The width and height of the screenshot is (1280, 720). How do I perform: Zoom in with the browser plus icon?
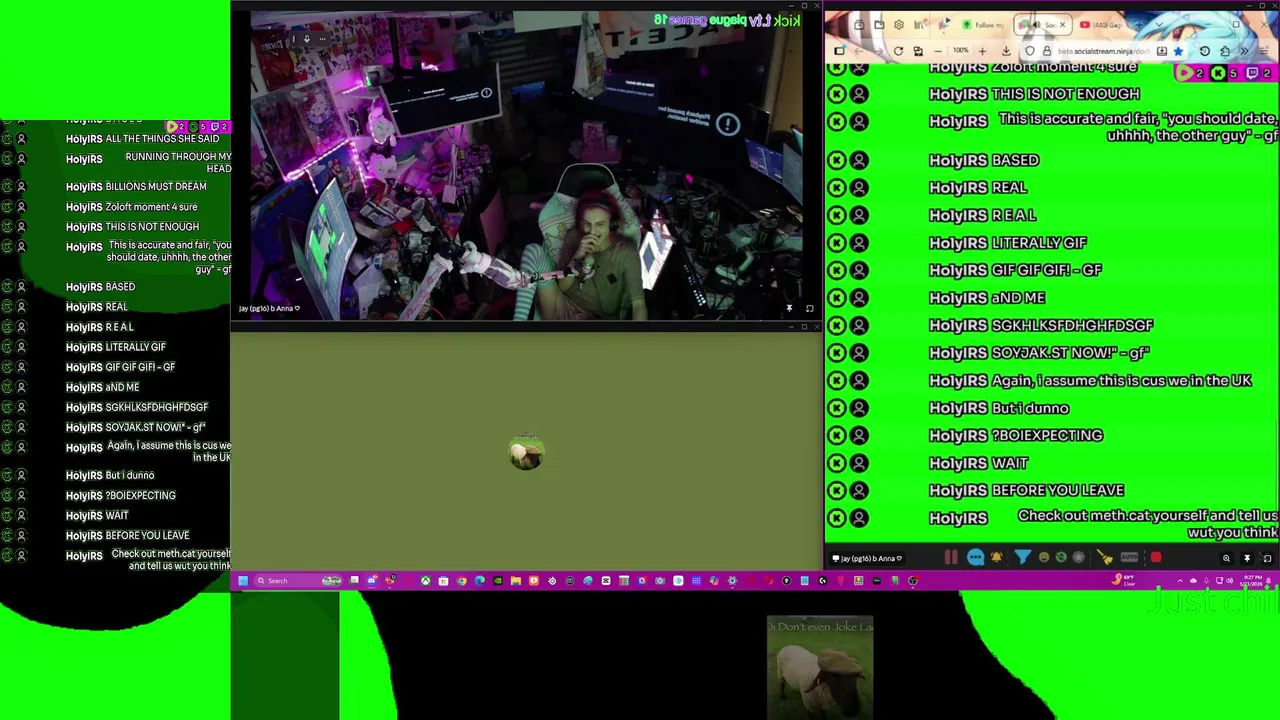point(982,51)
